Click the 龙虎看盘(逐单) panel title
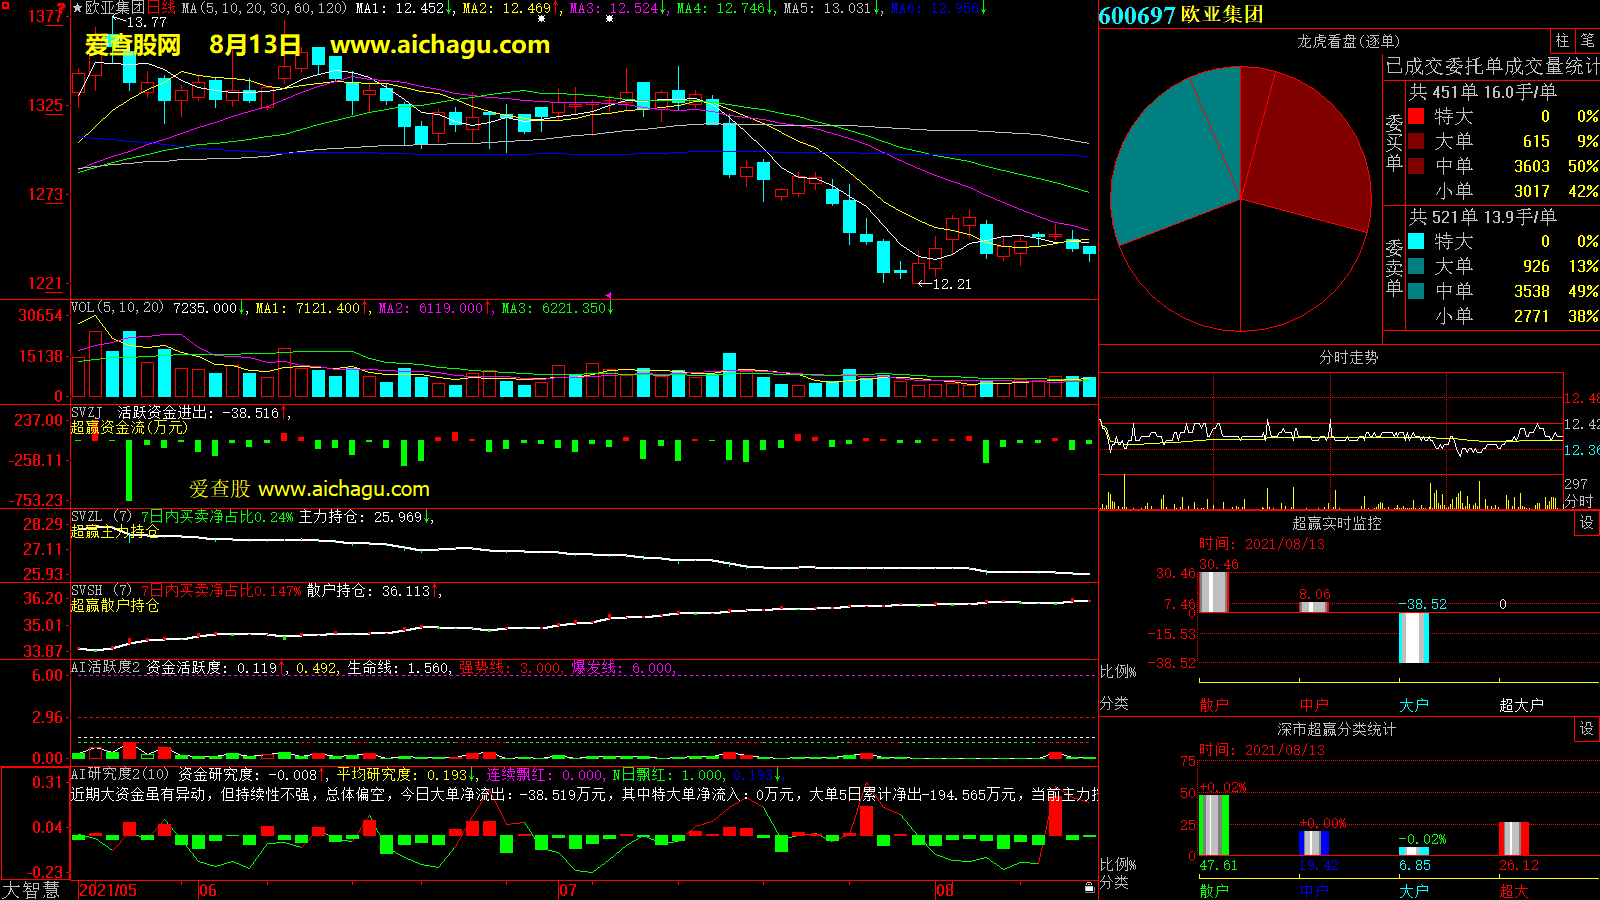 point(1348,41)
